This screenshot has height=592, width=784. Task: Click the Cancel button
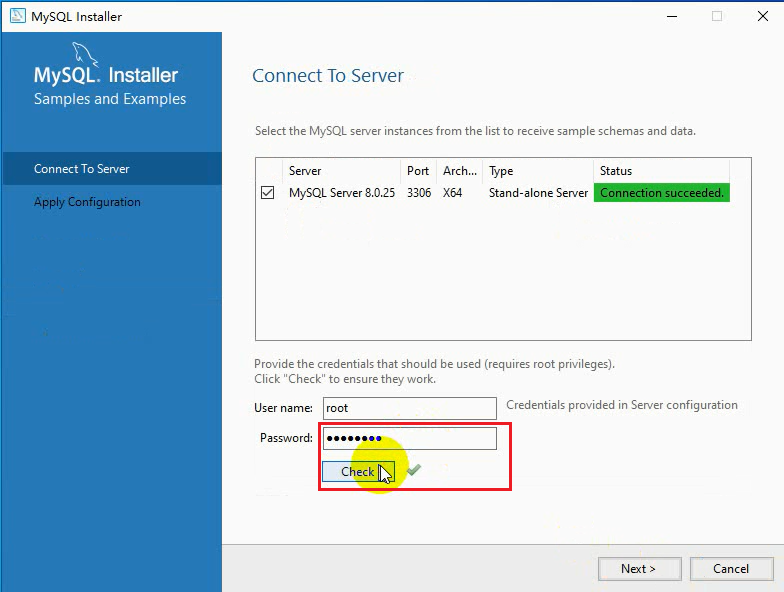click(731, 569)
